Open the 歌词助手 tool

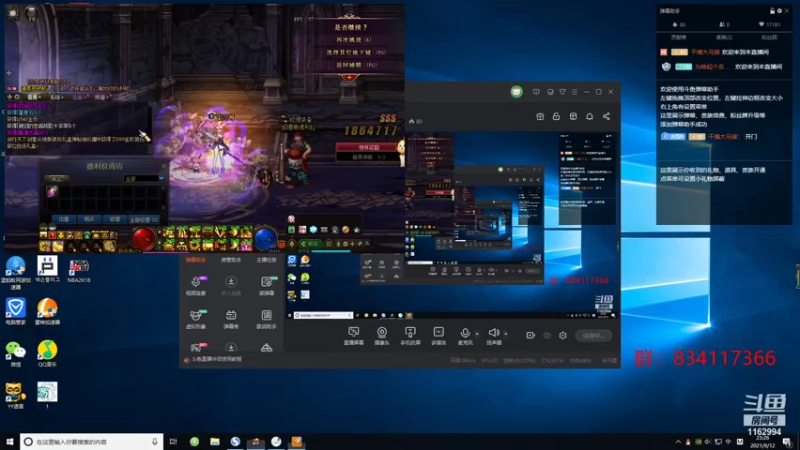pyautogui.click(x=266, y=319)
